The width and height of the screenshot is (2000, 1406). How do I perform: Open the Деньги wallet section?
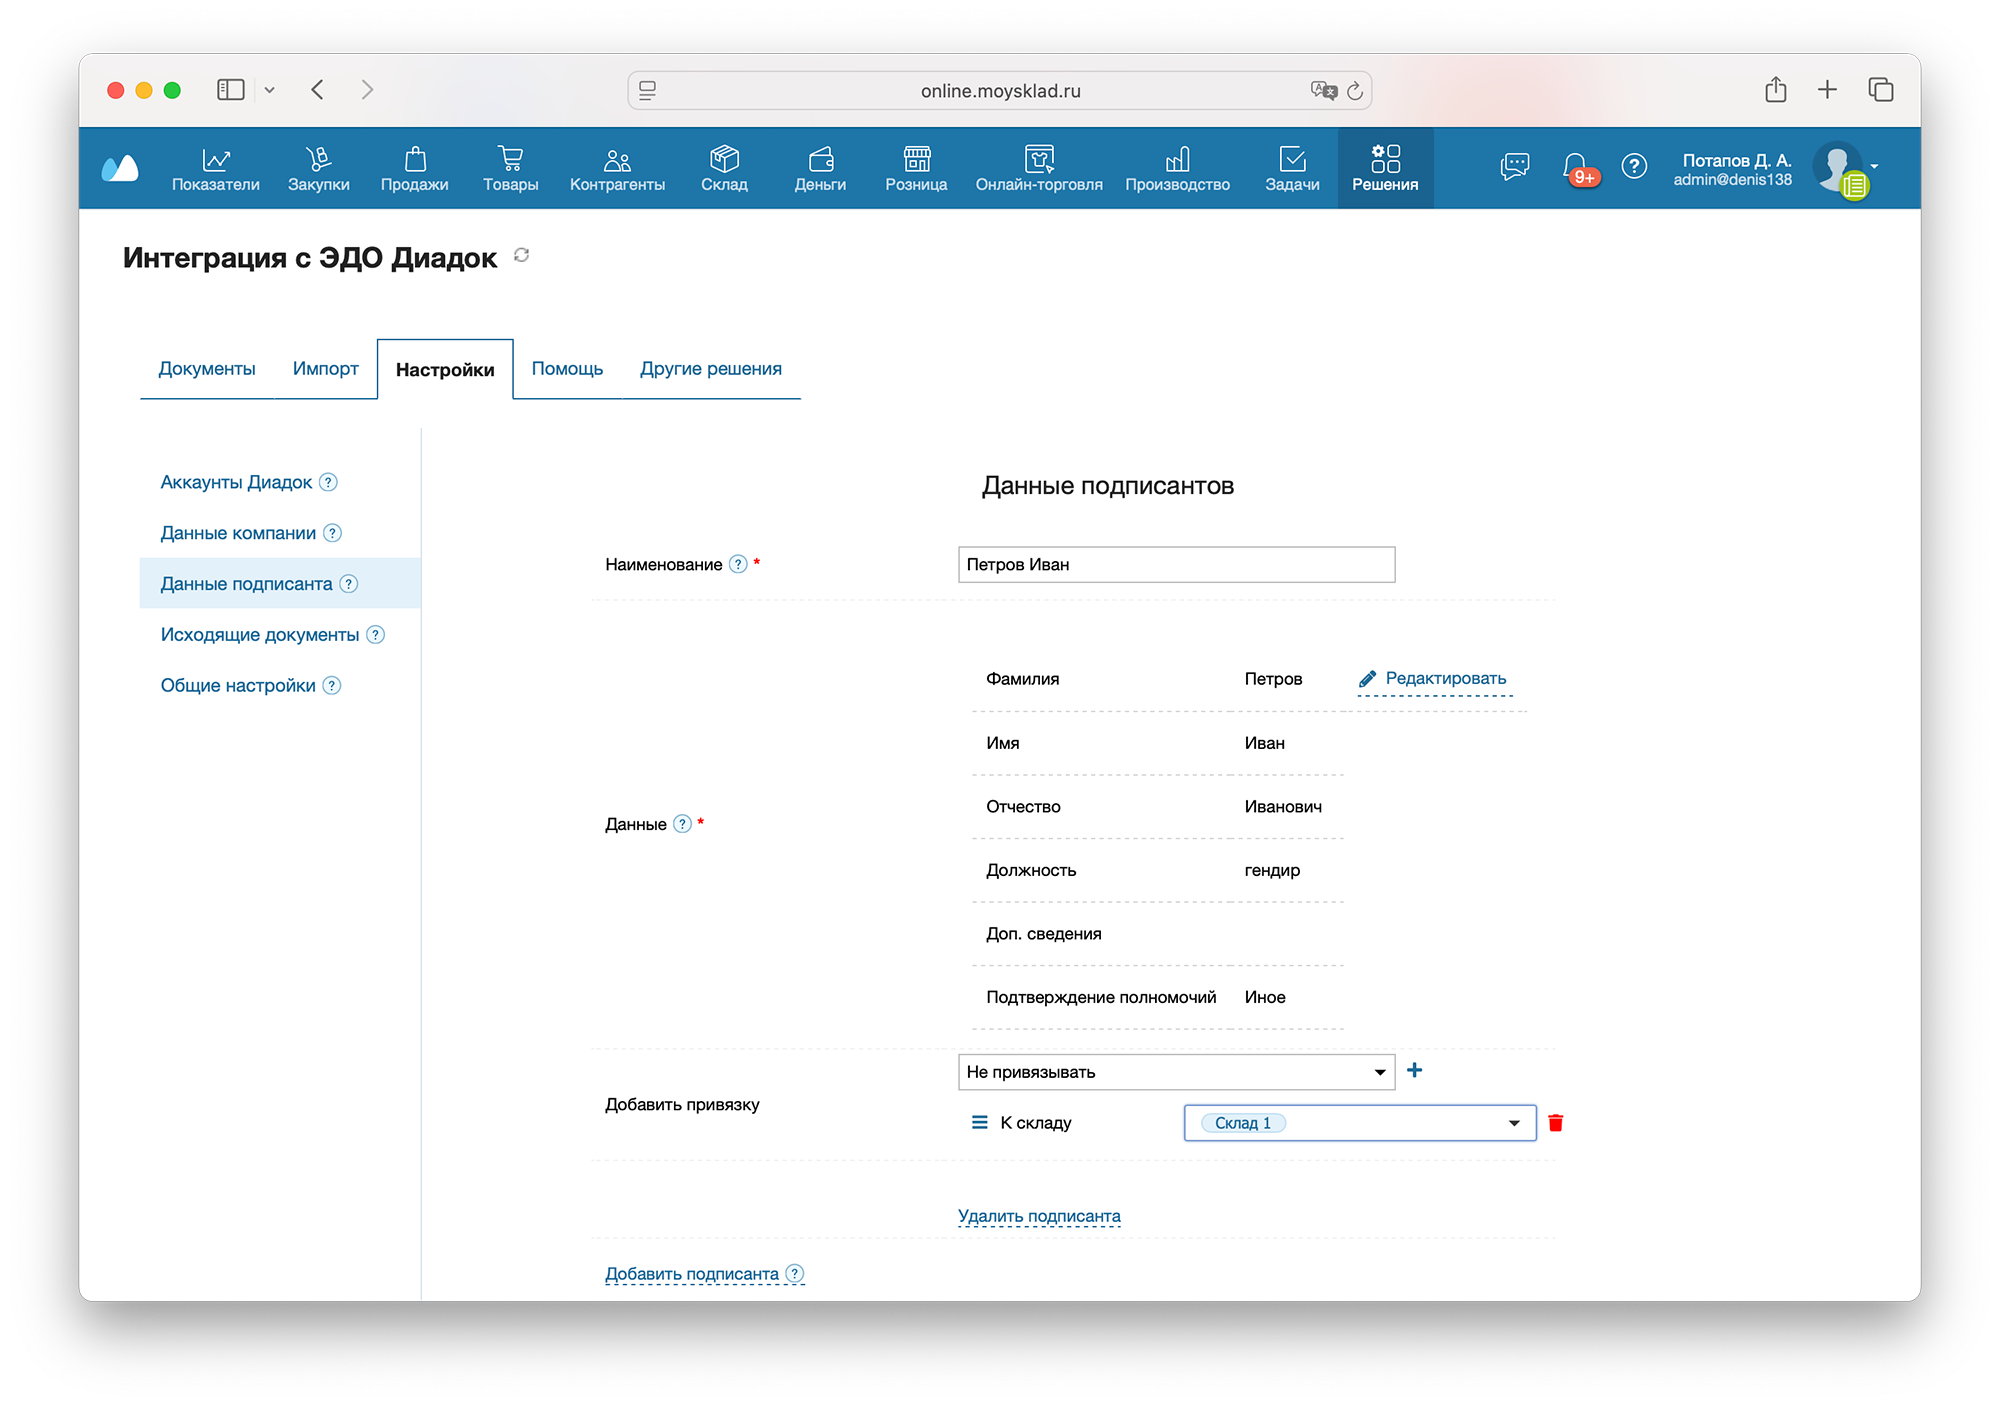(x=820, y=168)
